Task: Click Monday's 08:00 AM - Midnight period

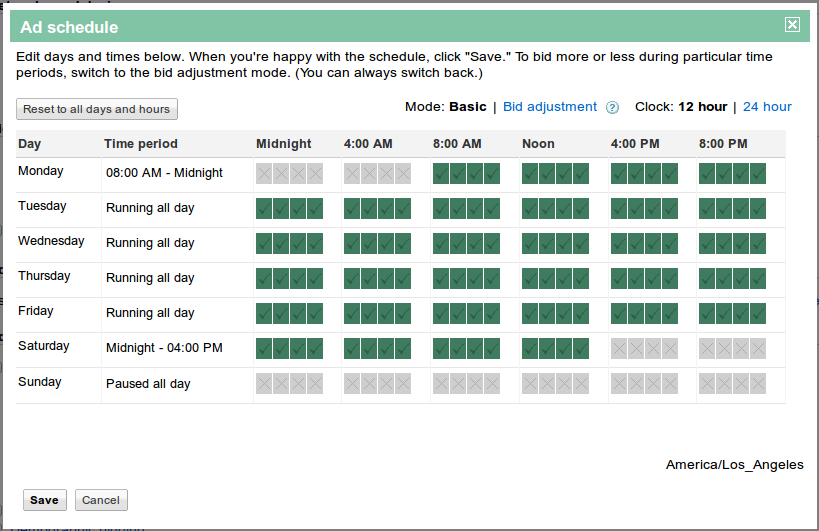Action: [x=164, y=173]
